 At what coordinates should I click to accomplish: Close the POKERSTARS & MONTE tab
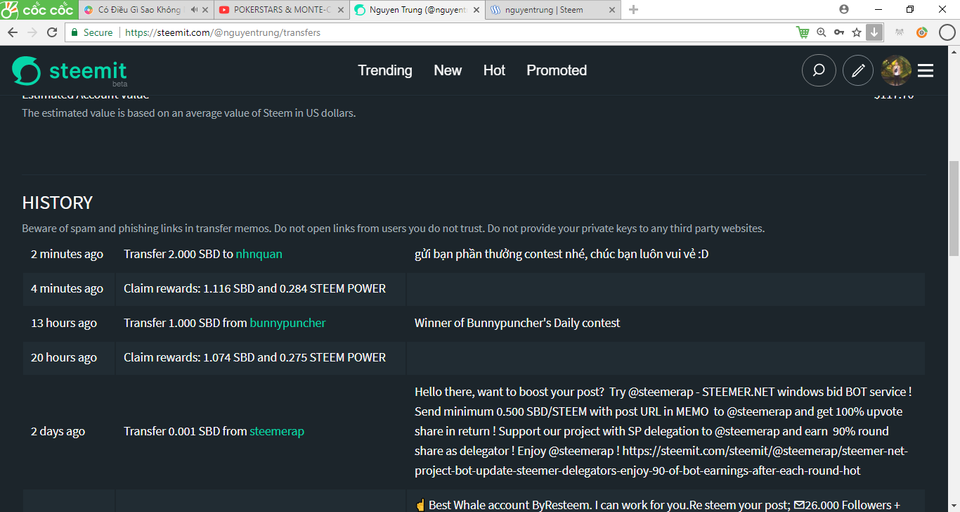pyautogui.click(x=340, y=10)
